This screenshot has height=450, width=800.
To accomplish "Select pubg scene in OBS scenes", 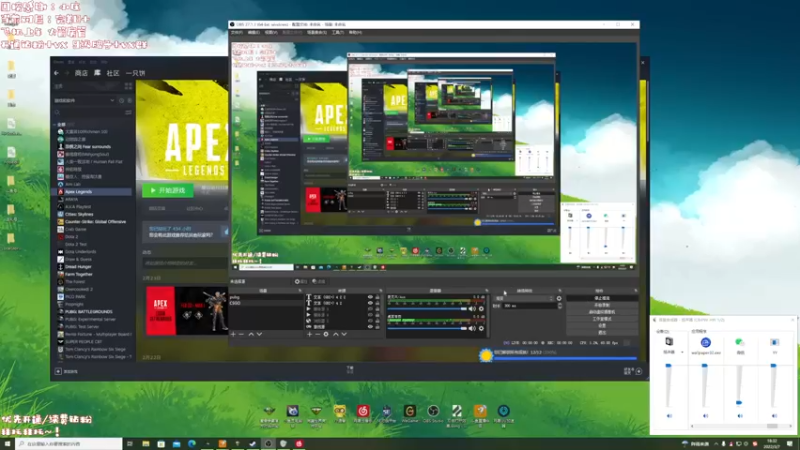I will 266,297.
